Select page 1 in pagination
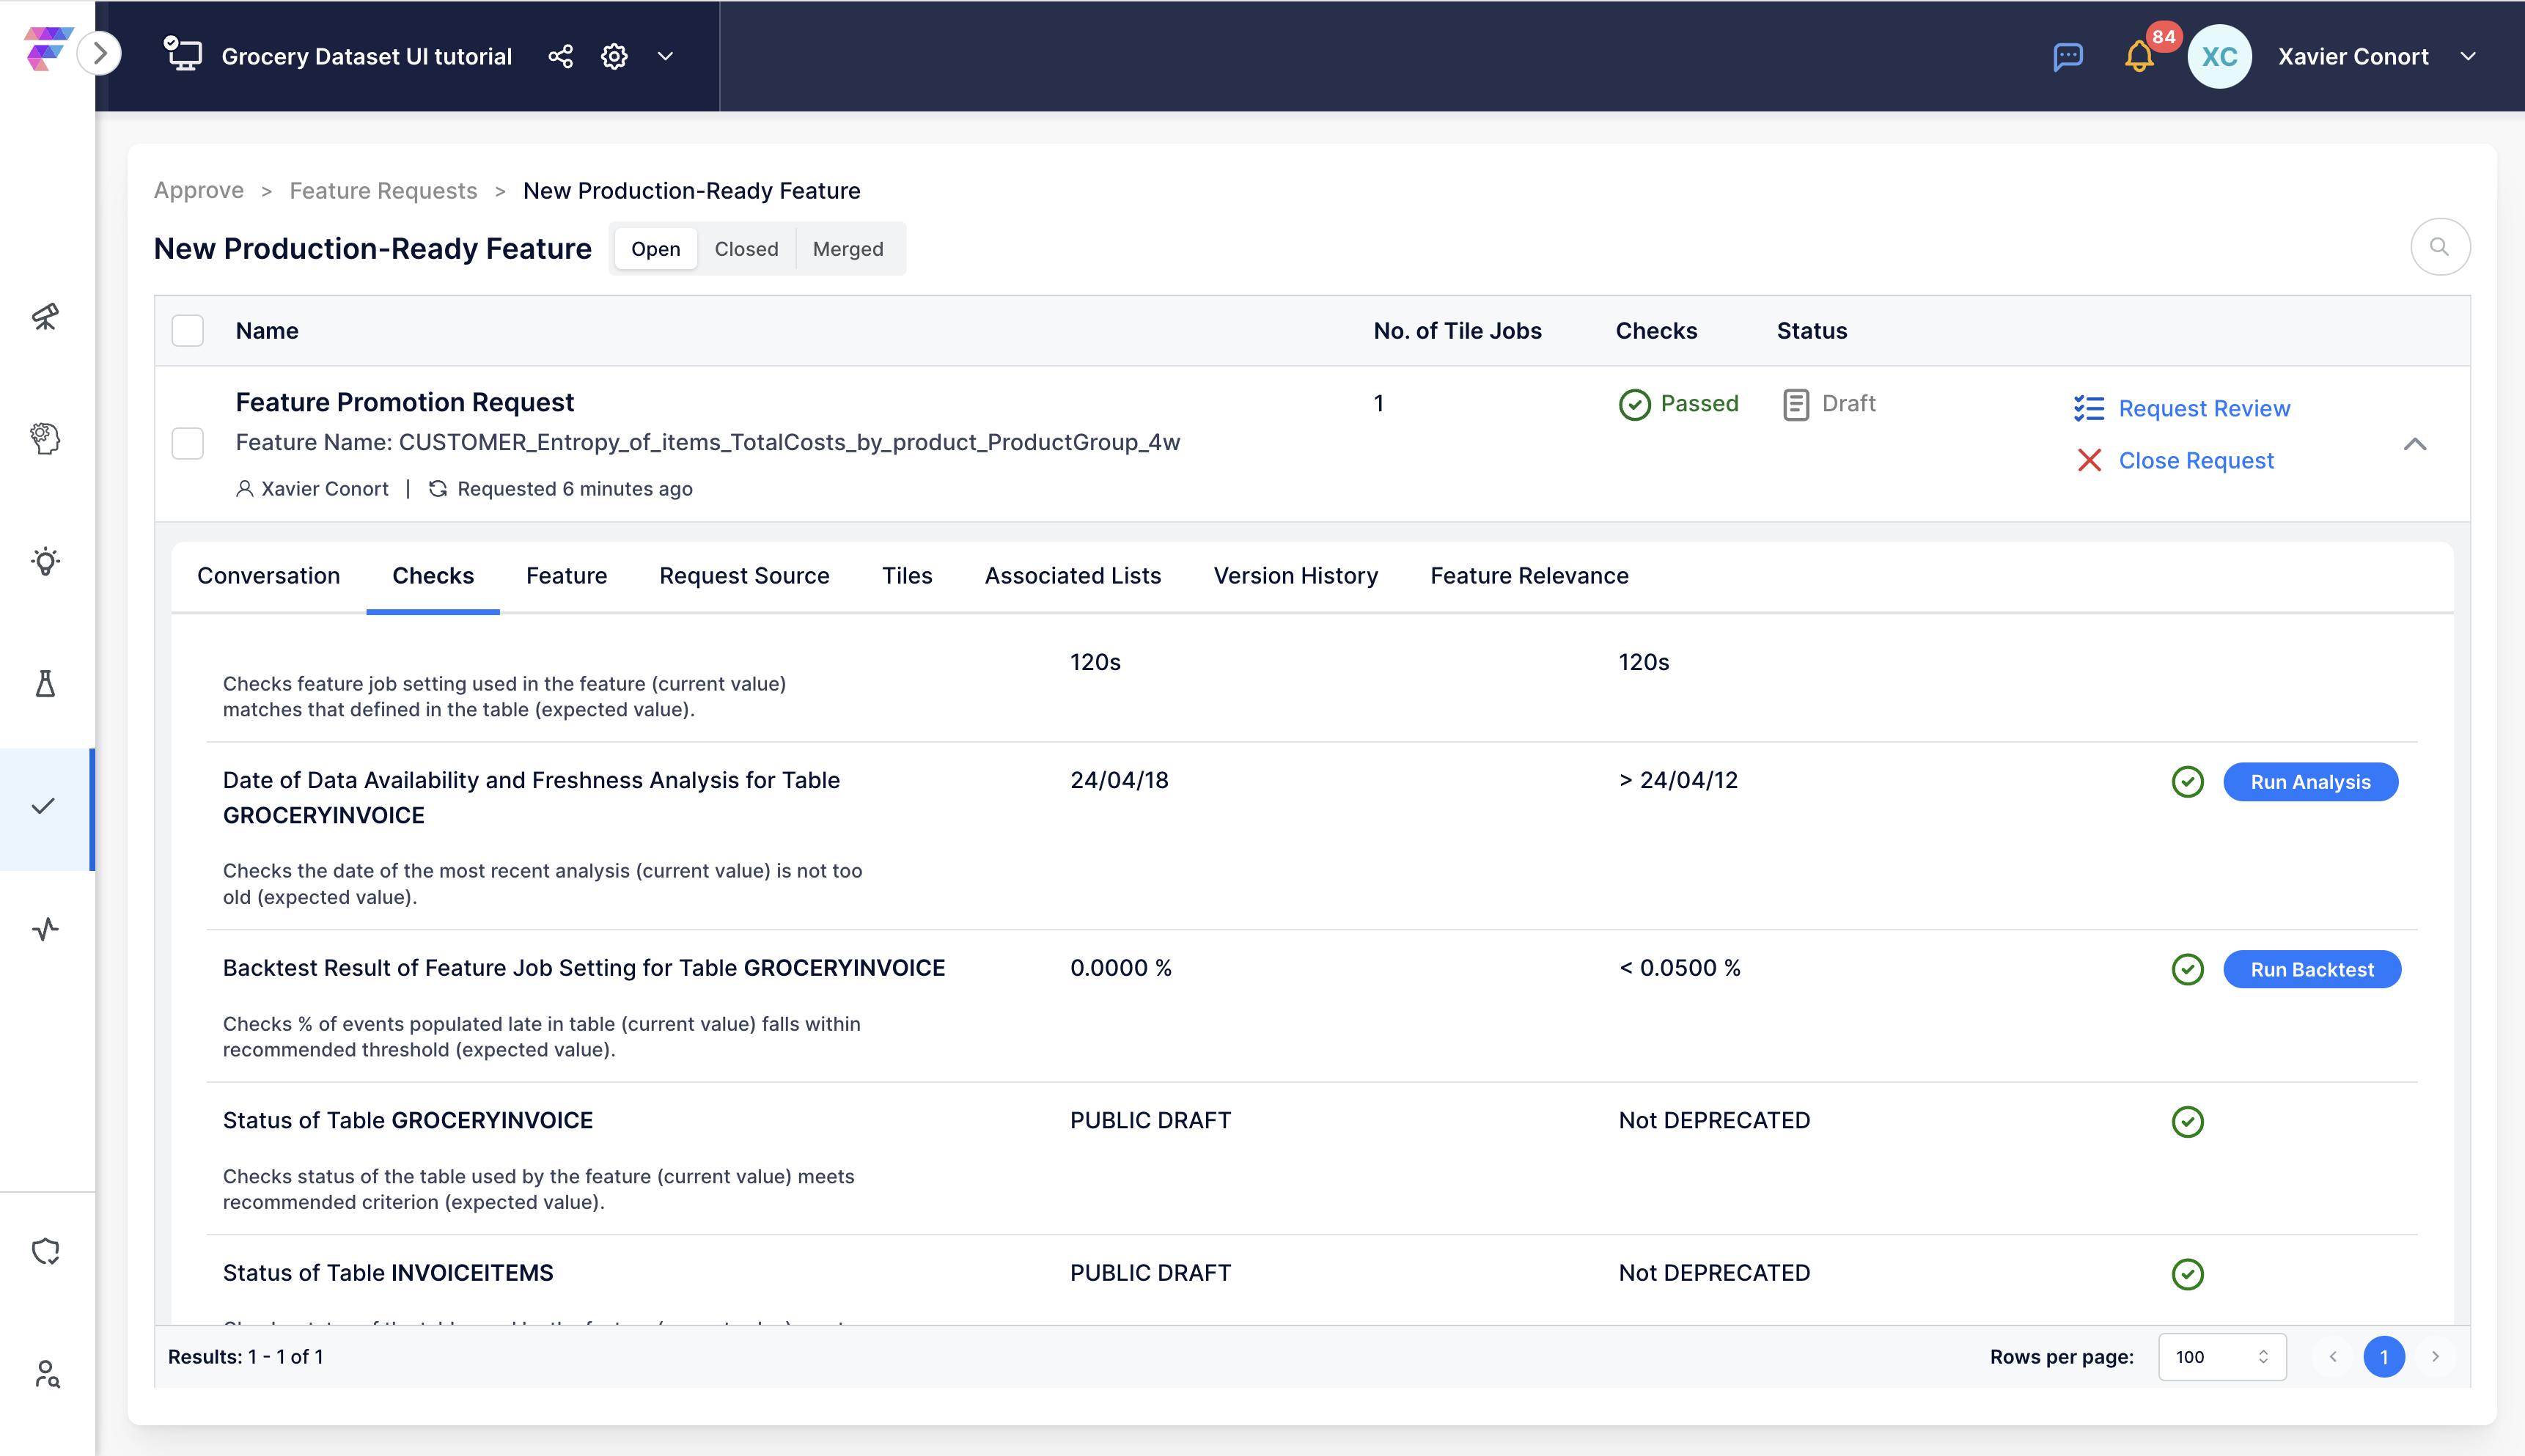This screenshot has width=2525, height=1456. 2384,1357
